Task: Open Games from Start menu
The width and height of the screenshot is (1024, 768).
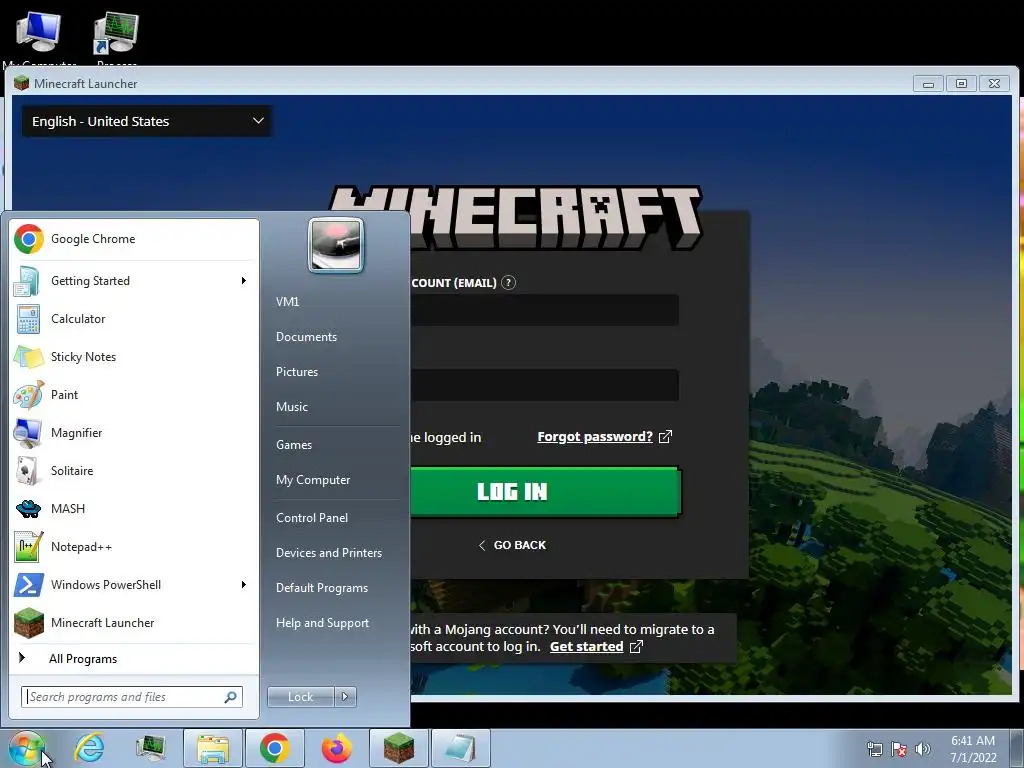Action: point(294,445)
